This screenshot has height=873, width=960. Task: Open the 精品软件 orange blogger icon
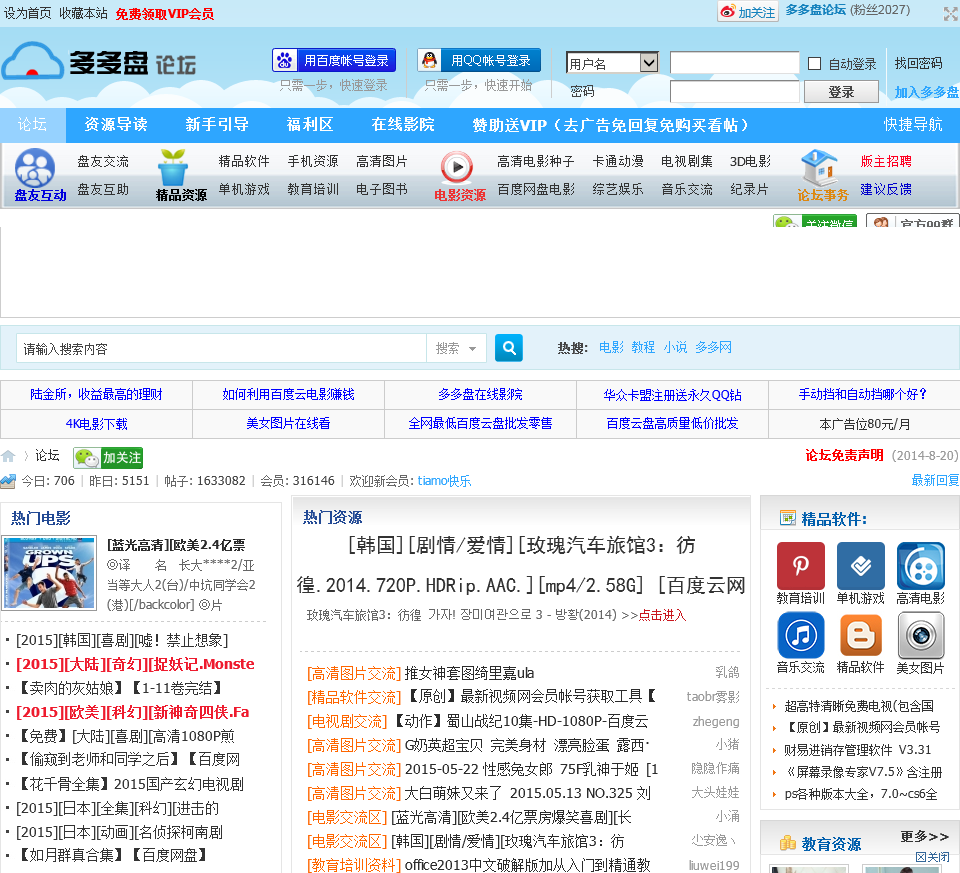click(x=860, y=635)
